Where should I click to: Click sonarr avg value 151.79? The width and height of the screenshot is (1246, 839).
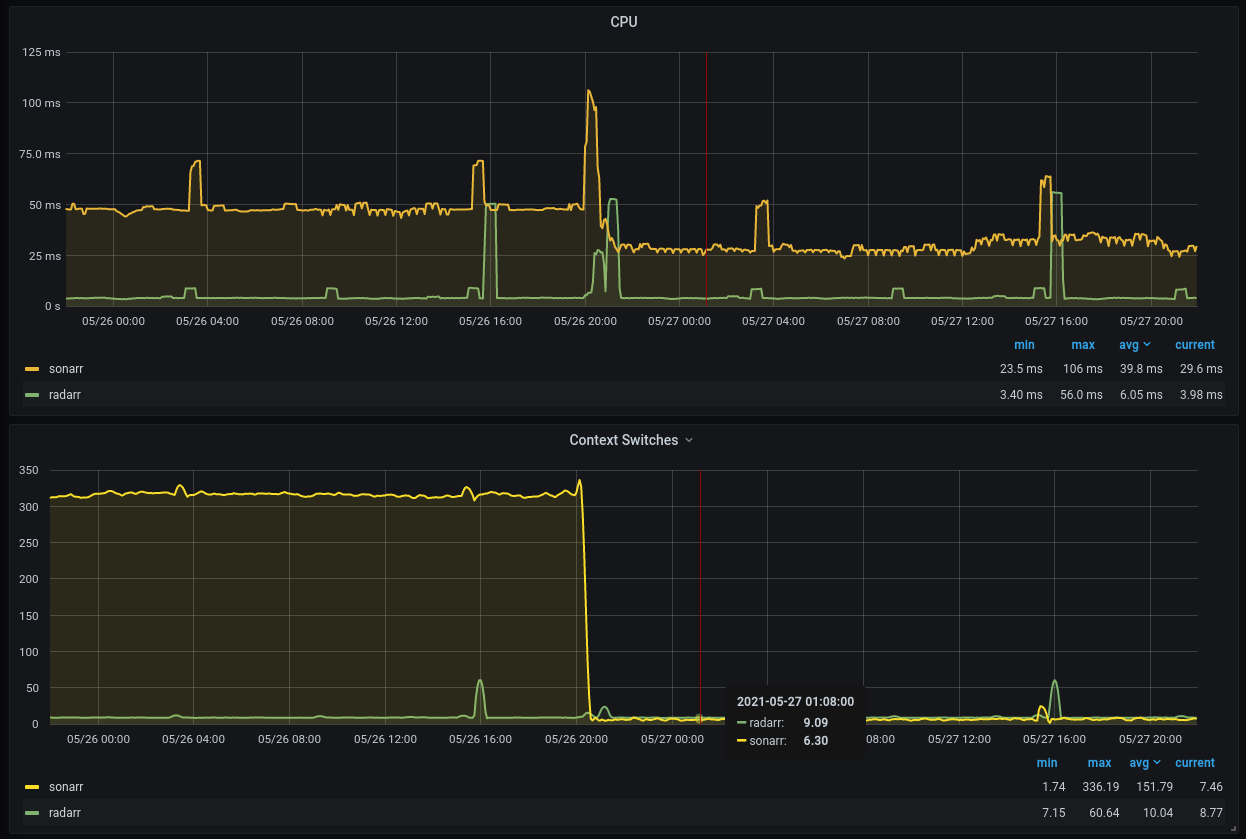coord(1154,787)
